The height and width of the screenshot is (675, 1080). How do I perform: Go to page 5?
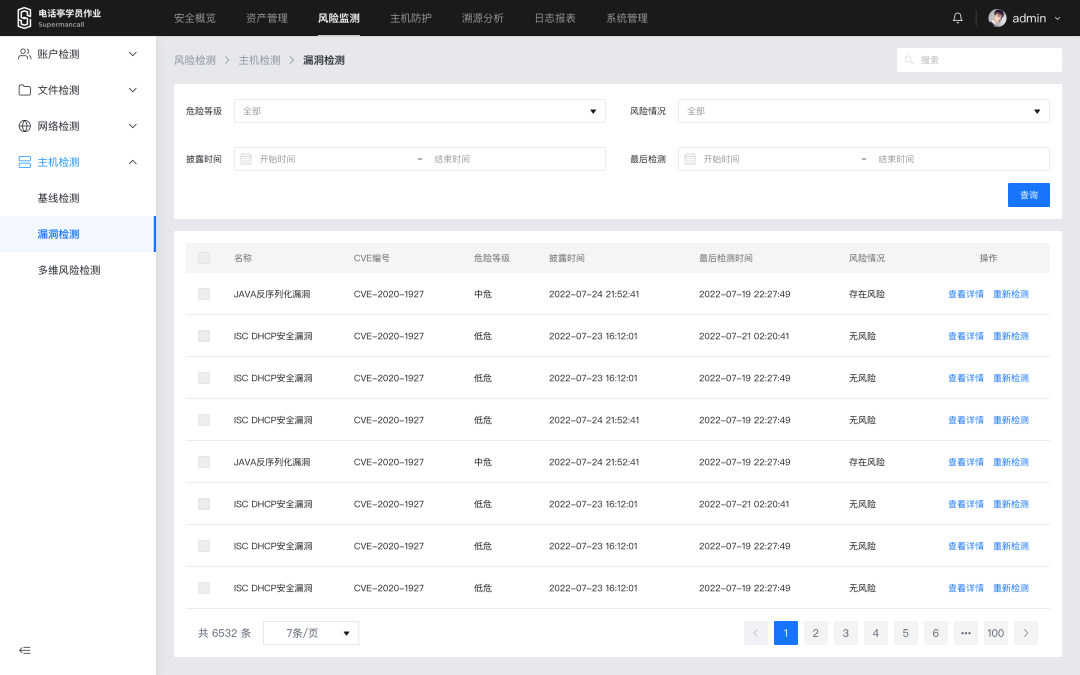[906, 633]
